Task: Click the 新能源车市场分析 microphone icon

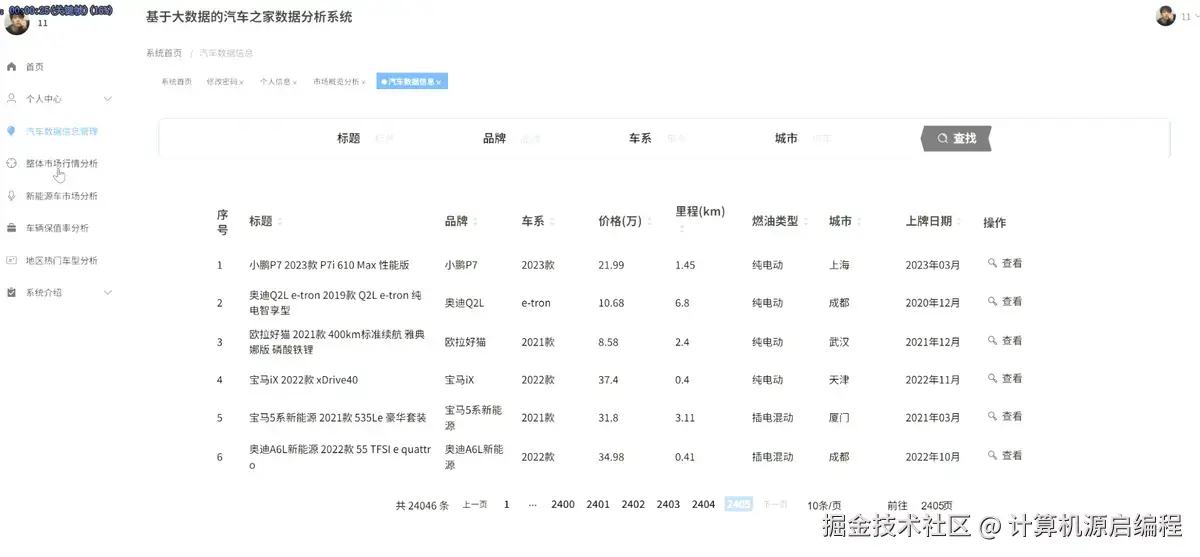Action: coord(11,196)
